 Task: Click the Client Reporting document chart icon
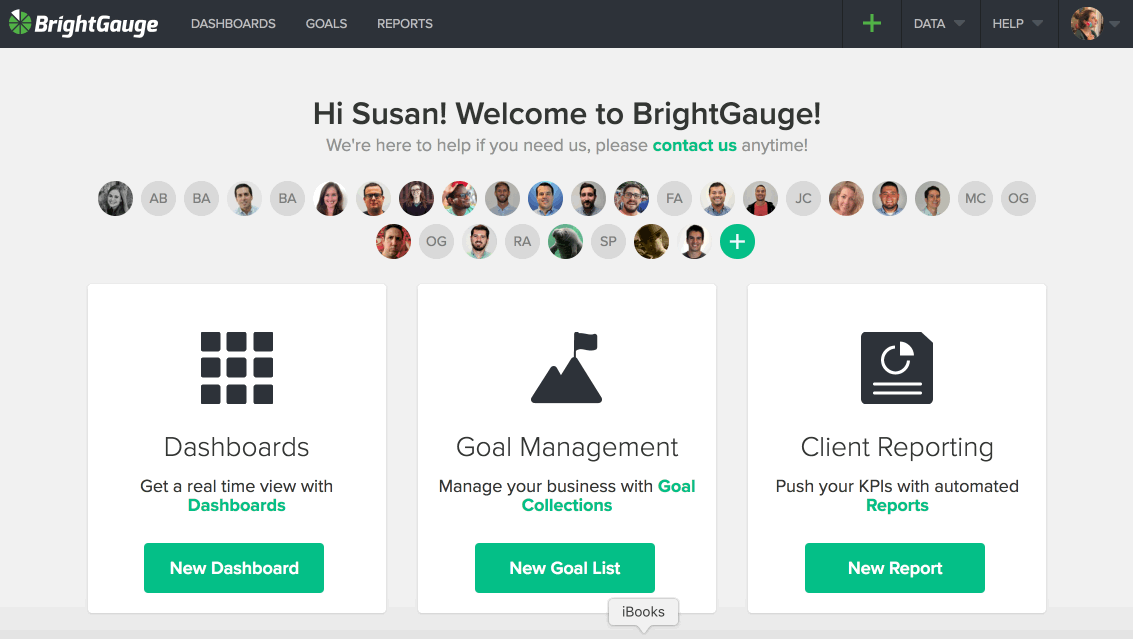(x=897, y=368)
